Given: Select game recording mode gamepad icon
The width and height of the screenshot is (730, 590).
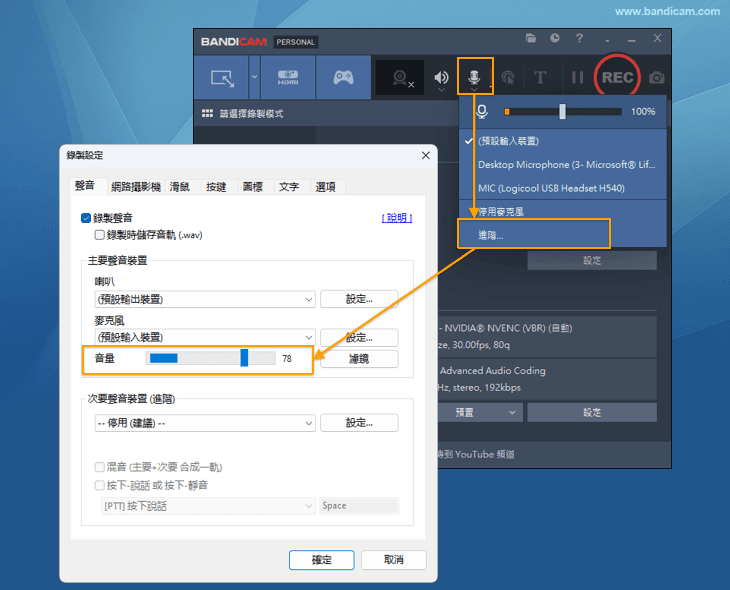Looking at the screenshot, I should tap(343, 77).
